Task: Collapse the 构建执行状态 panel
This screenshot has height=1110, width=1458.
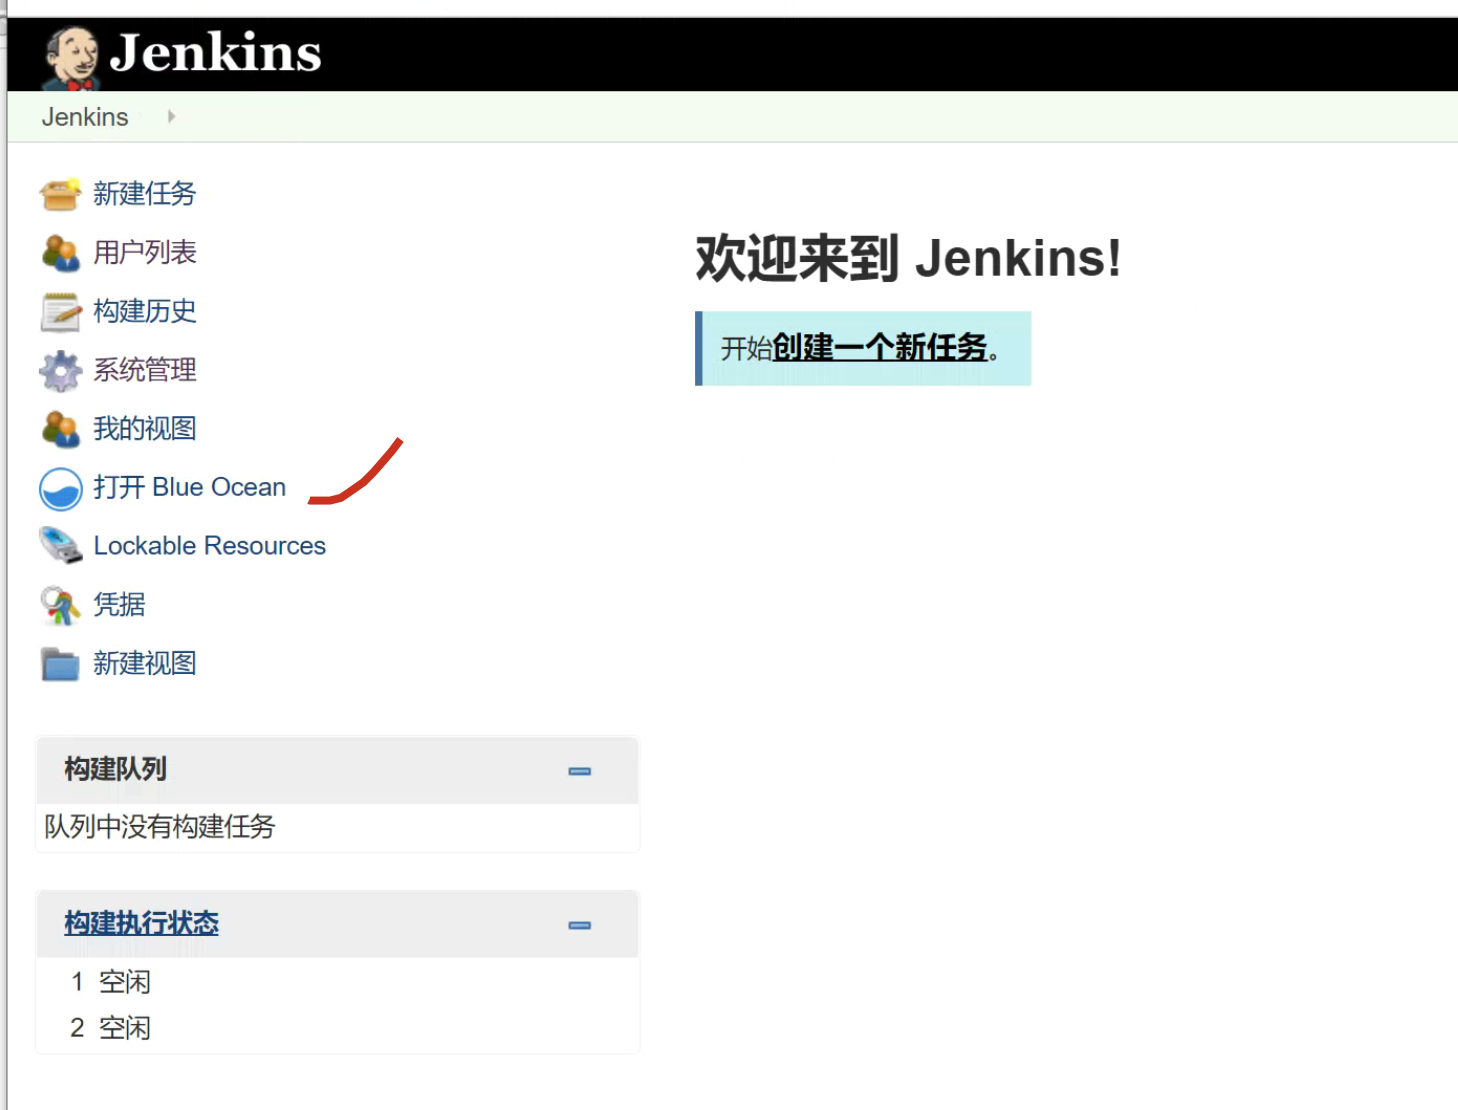Action: click(579, 925)
